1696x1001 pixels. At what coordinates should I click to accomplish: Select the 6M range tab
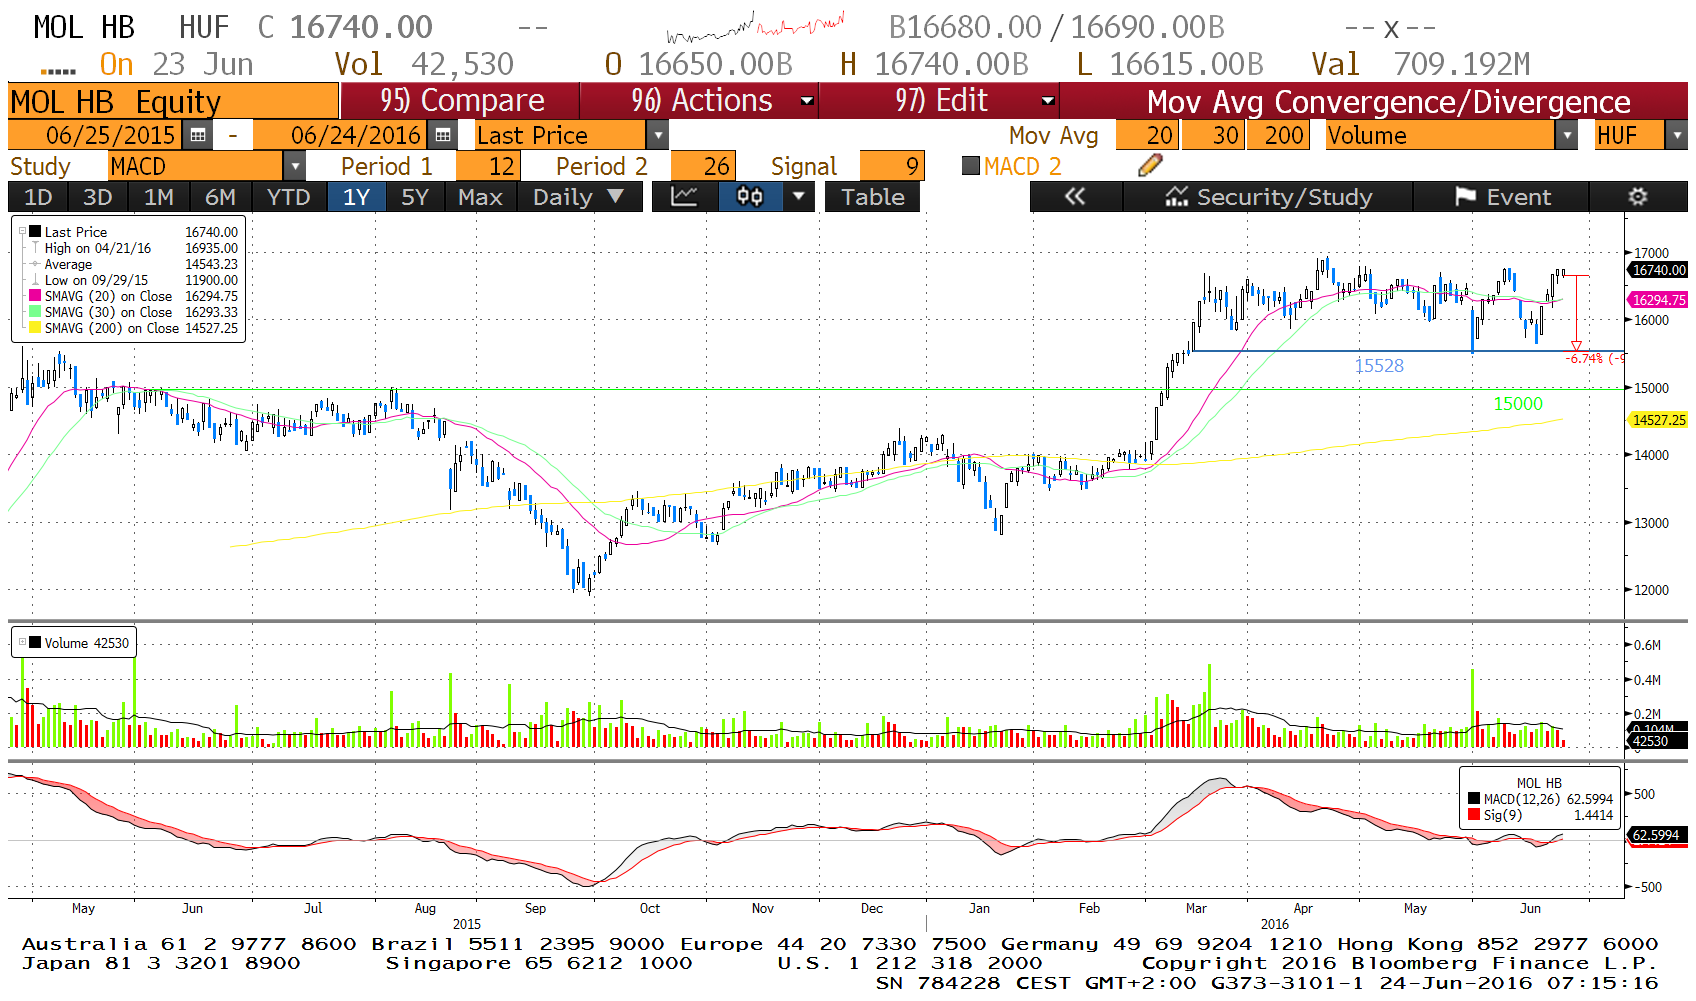click(x=220, y=197)
